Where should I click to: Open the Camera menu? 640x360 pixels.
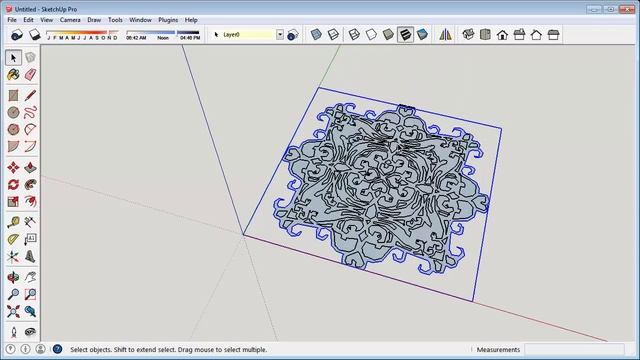tap(70, 20)
